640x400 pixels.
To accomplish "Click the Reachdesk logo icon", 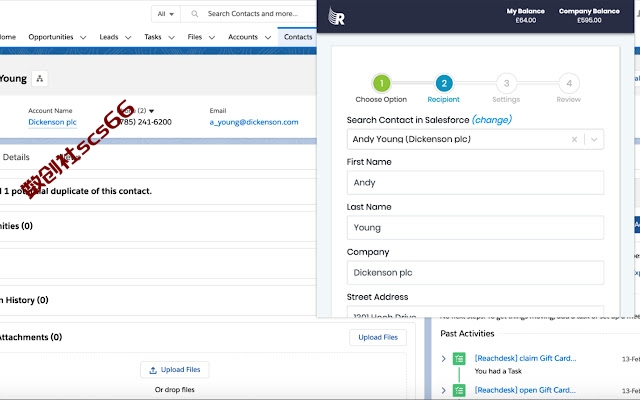I will [336, 16].
